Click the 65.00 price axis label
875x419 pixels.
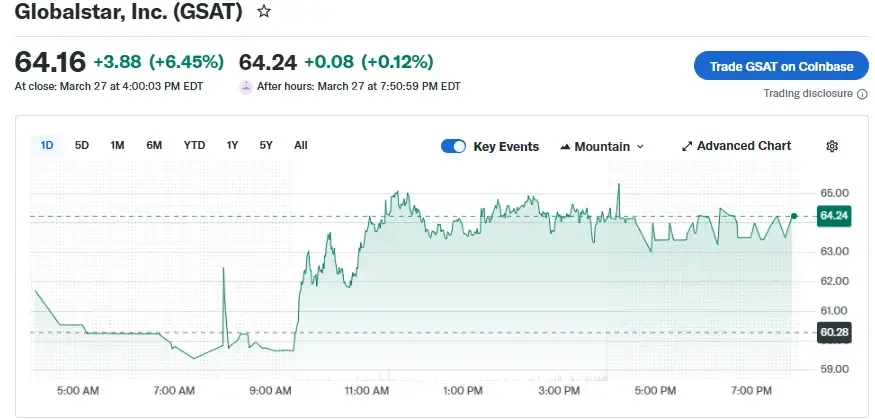coord(834,193)
